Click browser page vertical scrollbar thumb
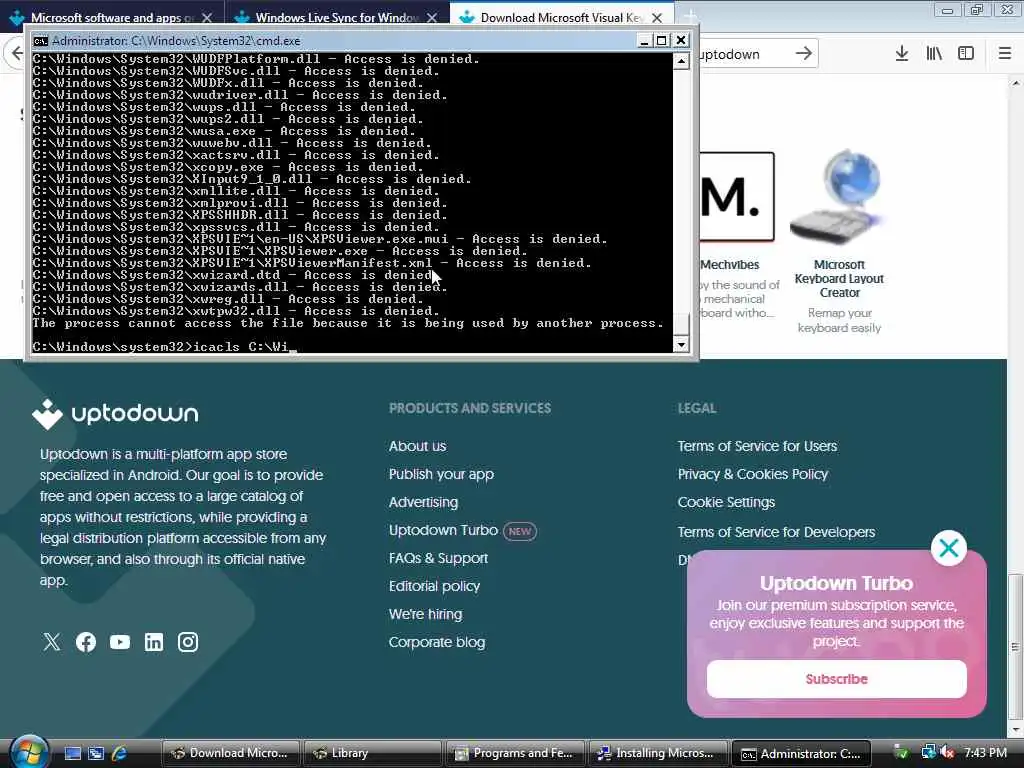Viewport: 1024px width, 768px height. 1015,645
